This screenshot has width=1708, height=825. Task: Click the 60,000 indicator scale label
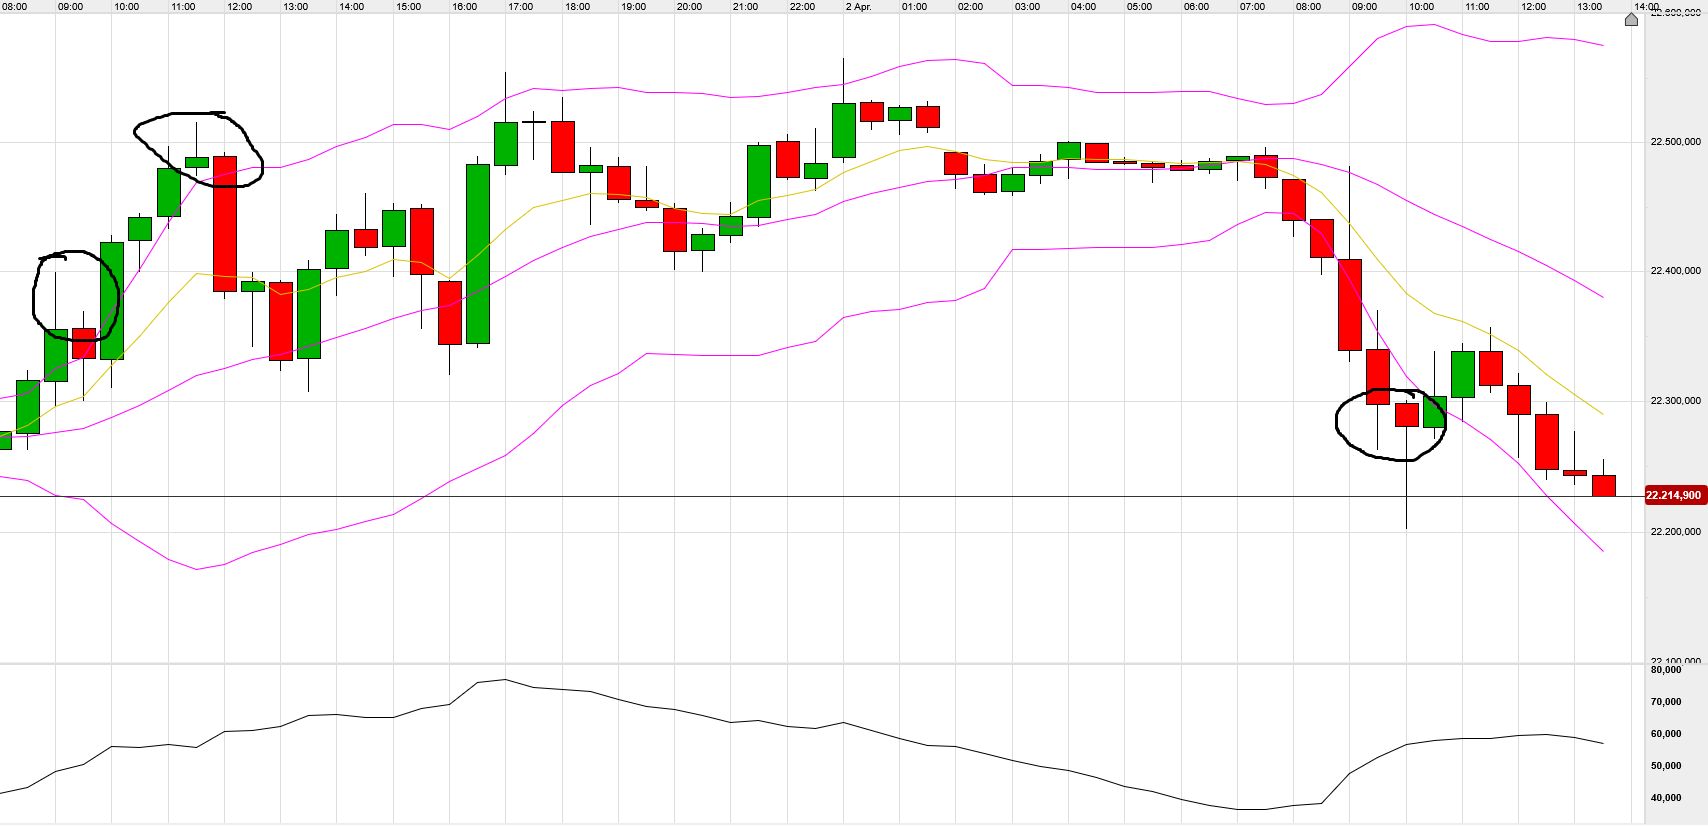coord(1665,734)
